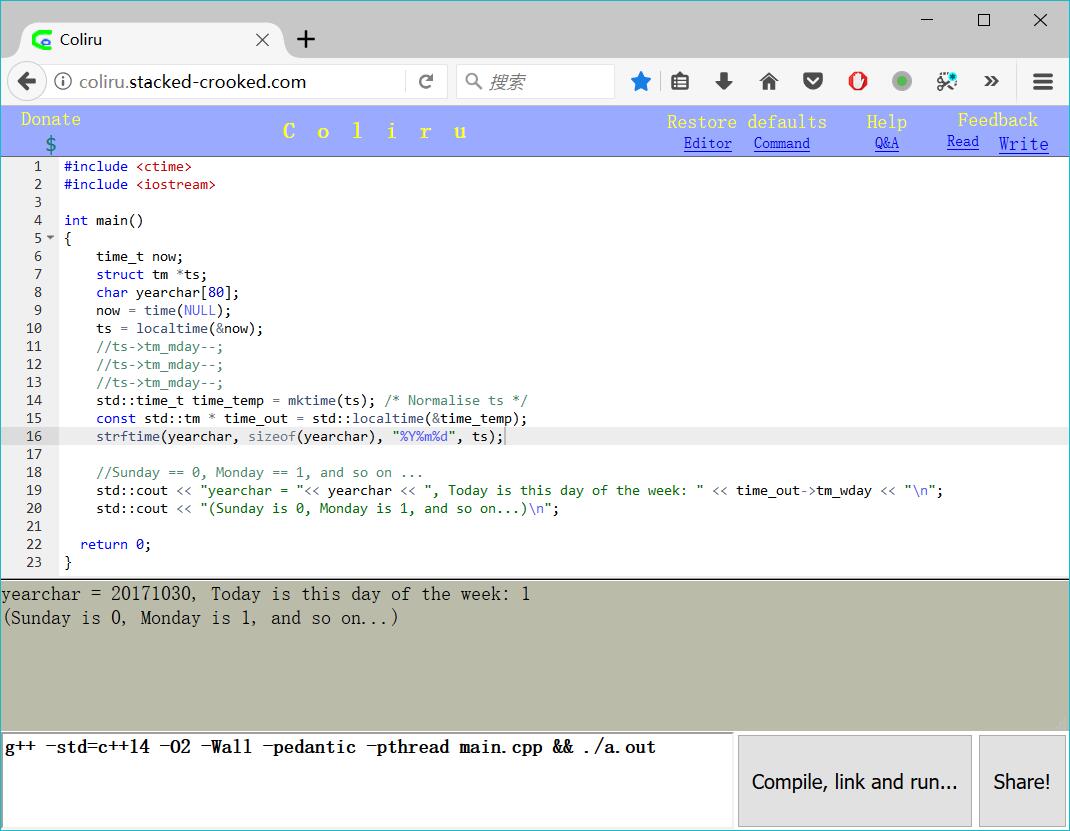The width and height of the screenshot is (1070, 831).
Task: Open the red Adblock hand icon
Action: coord(858,82)
